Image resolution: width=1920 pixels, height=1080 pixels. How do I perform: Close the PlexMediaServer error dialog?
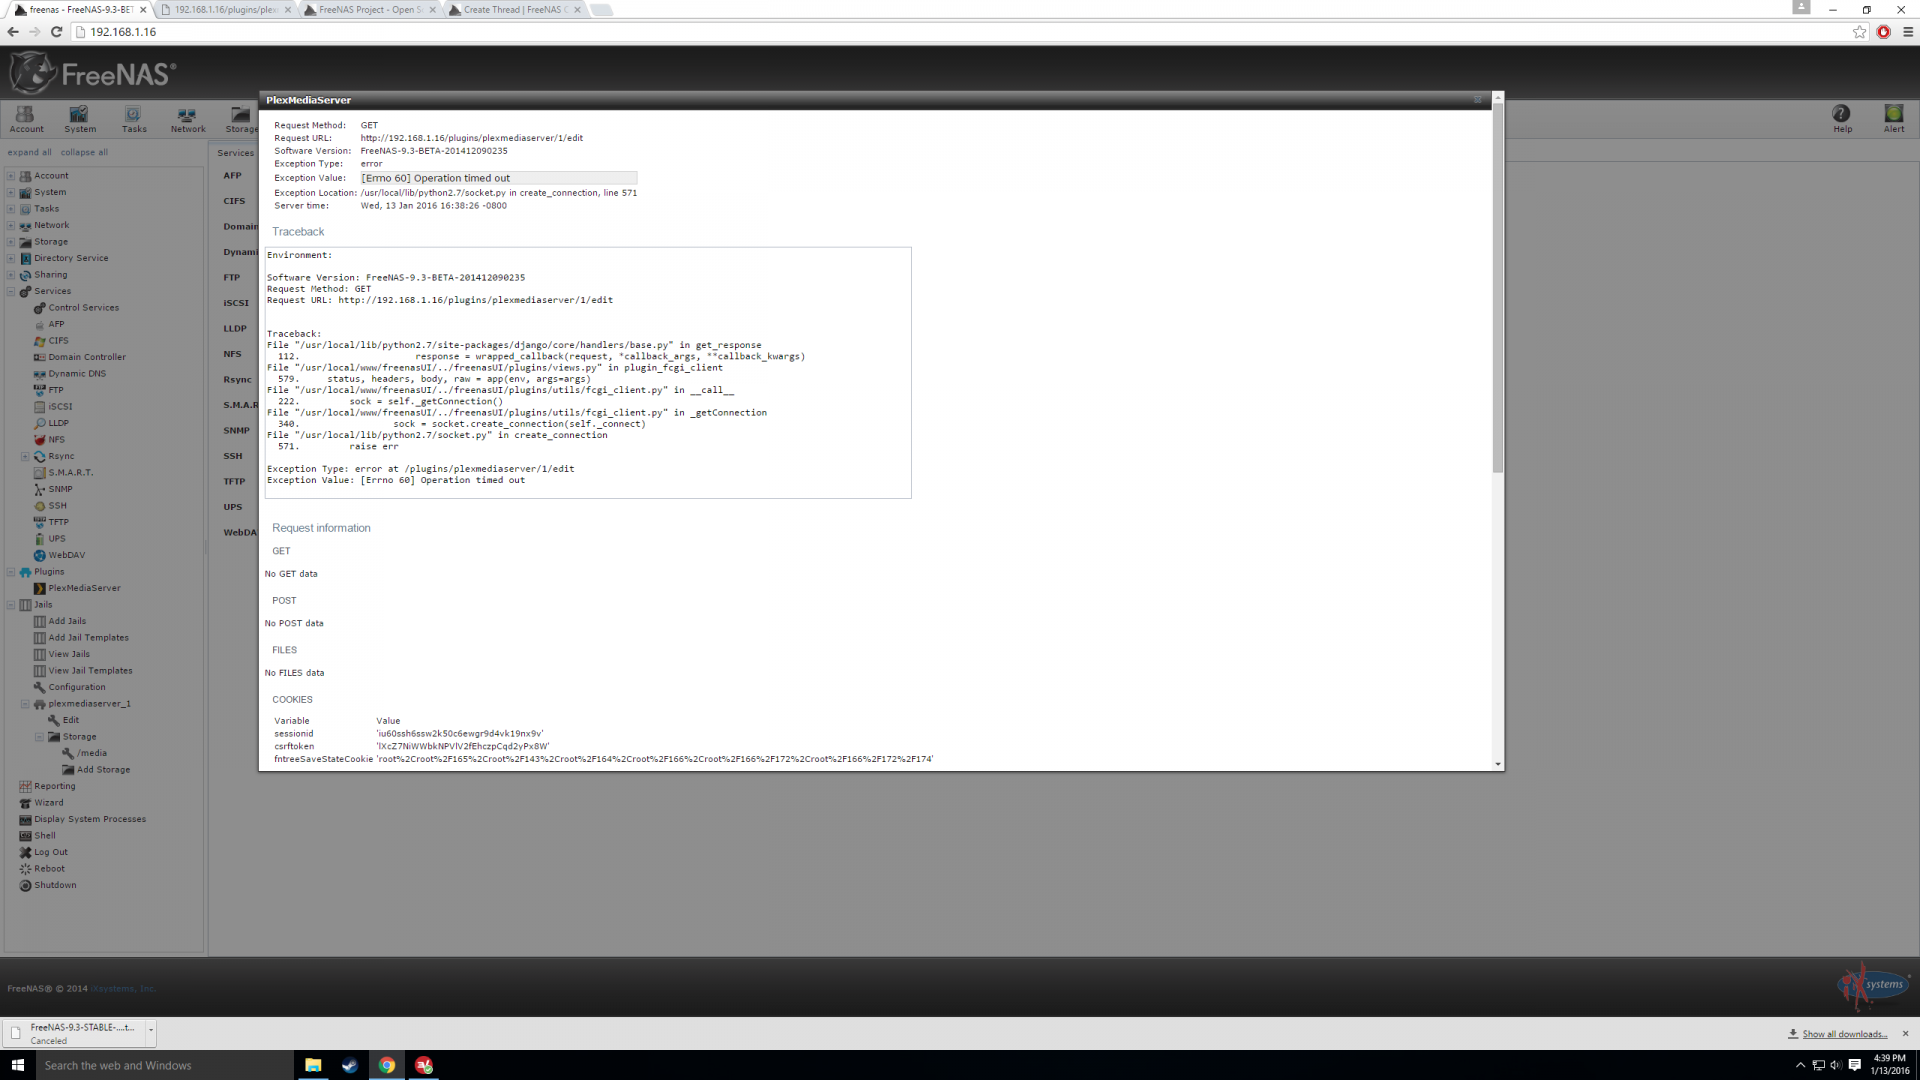[1477, 100]
